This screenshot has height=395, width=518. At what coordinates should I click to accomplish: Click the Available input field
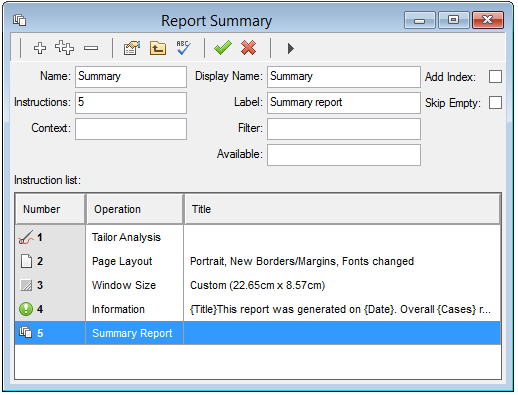[x=344, y=155]
